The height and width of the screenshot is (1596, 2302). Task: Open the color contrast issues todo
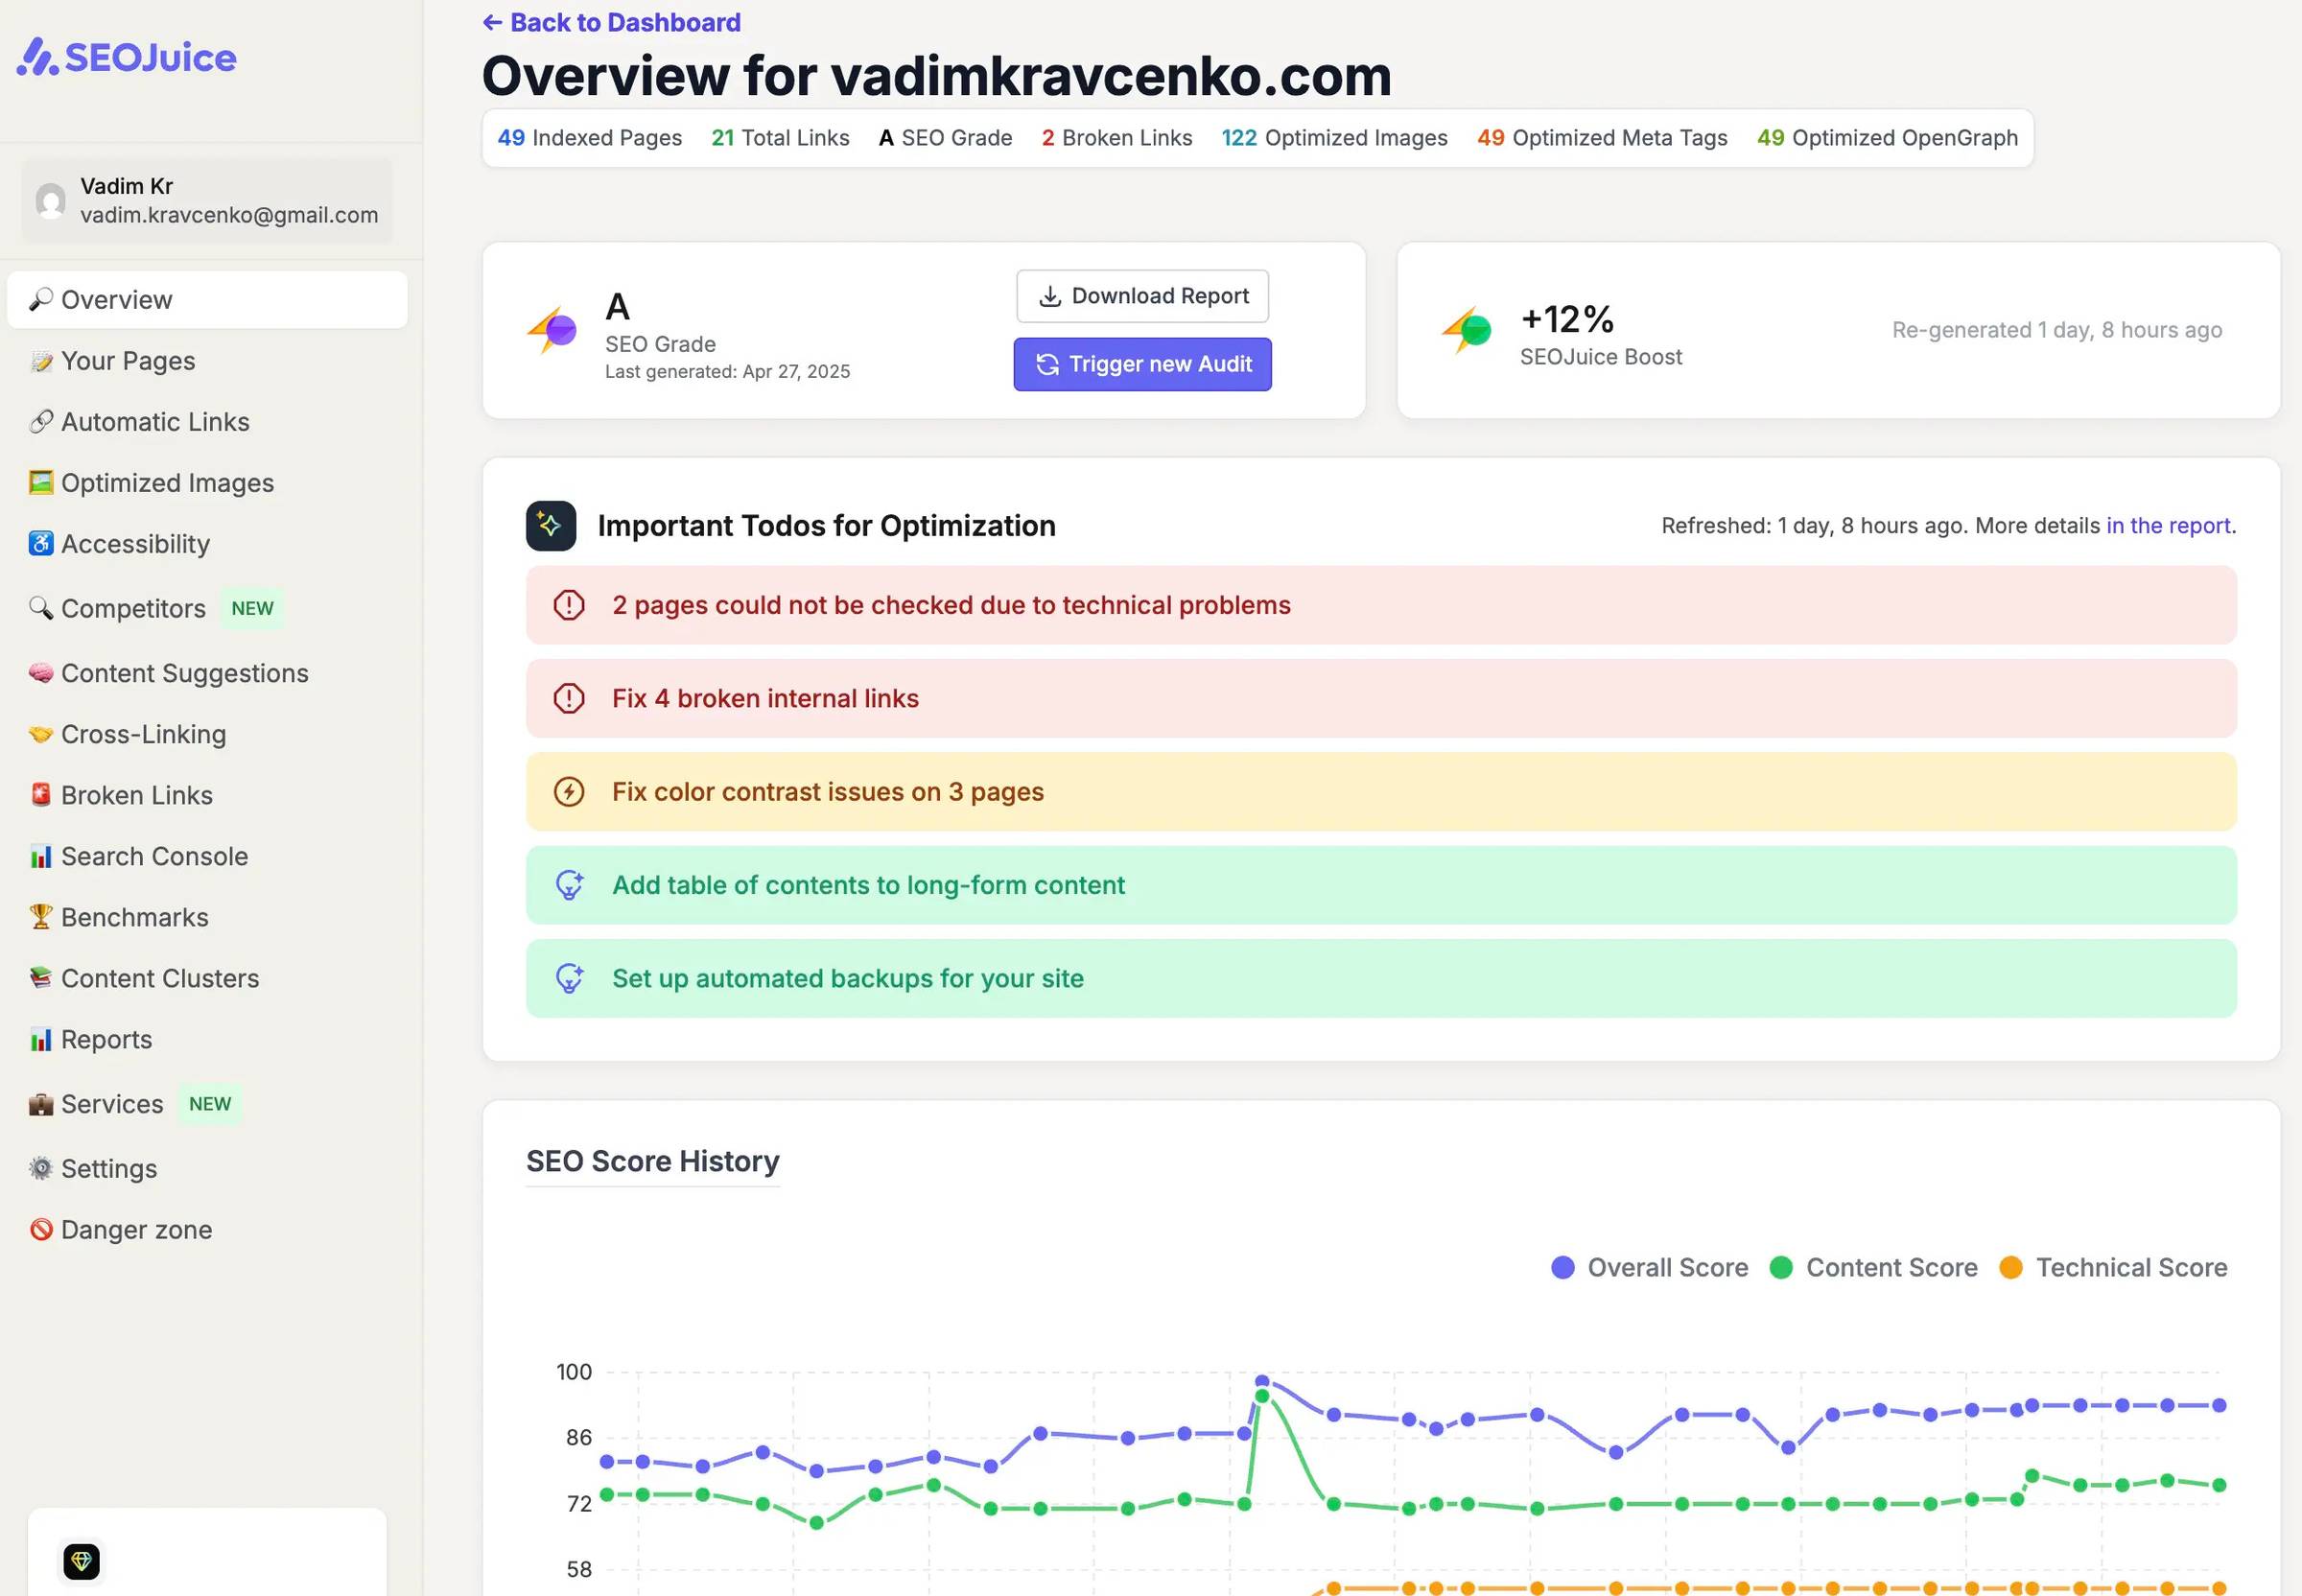(827, 792)
